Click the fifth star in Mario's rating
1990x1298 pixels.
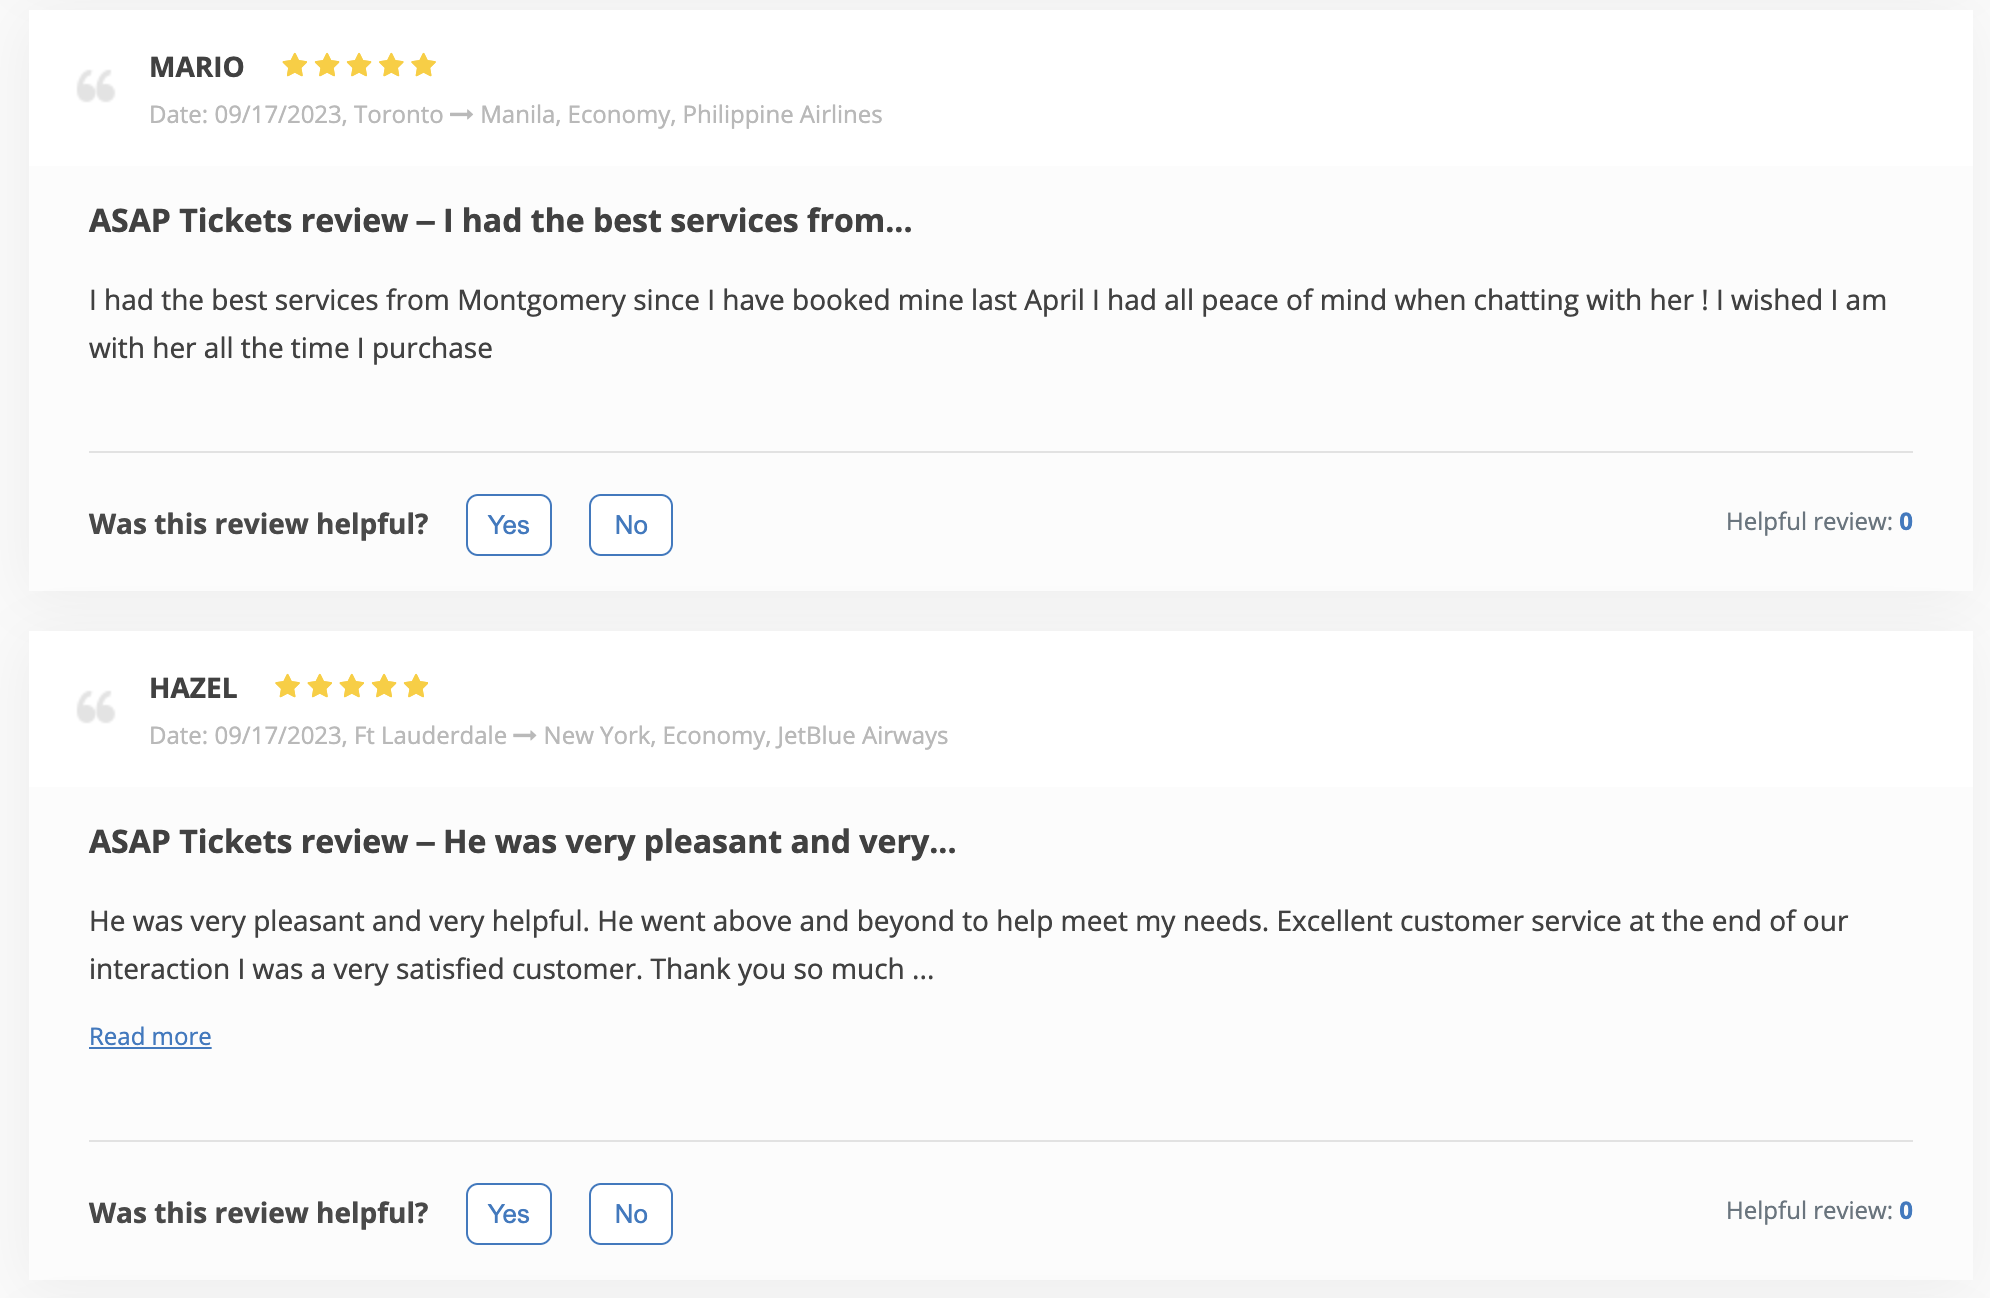coord(424,64)
